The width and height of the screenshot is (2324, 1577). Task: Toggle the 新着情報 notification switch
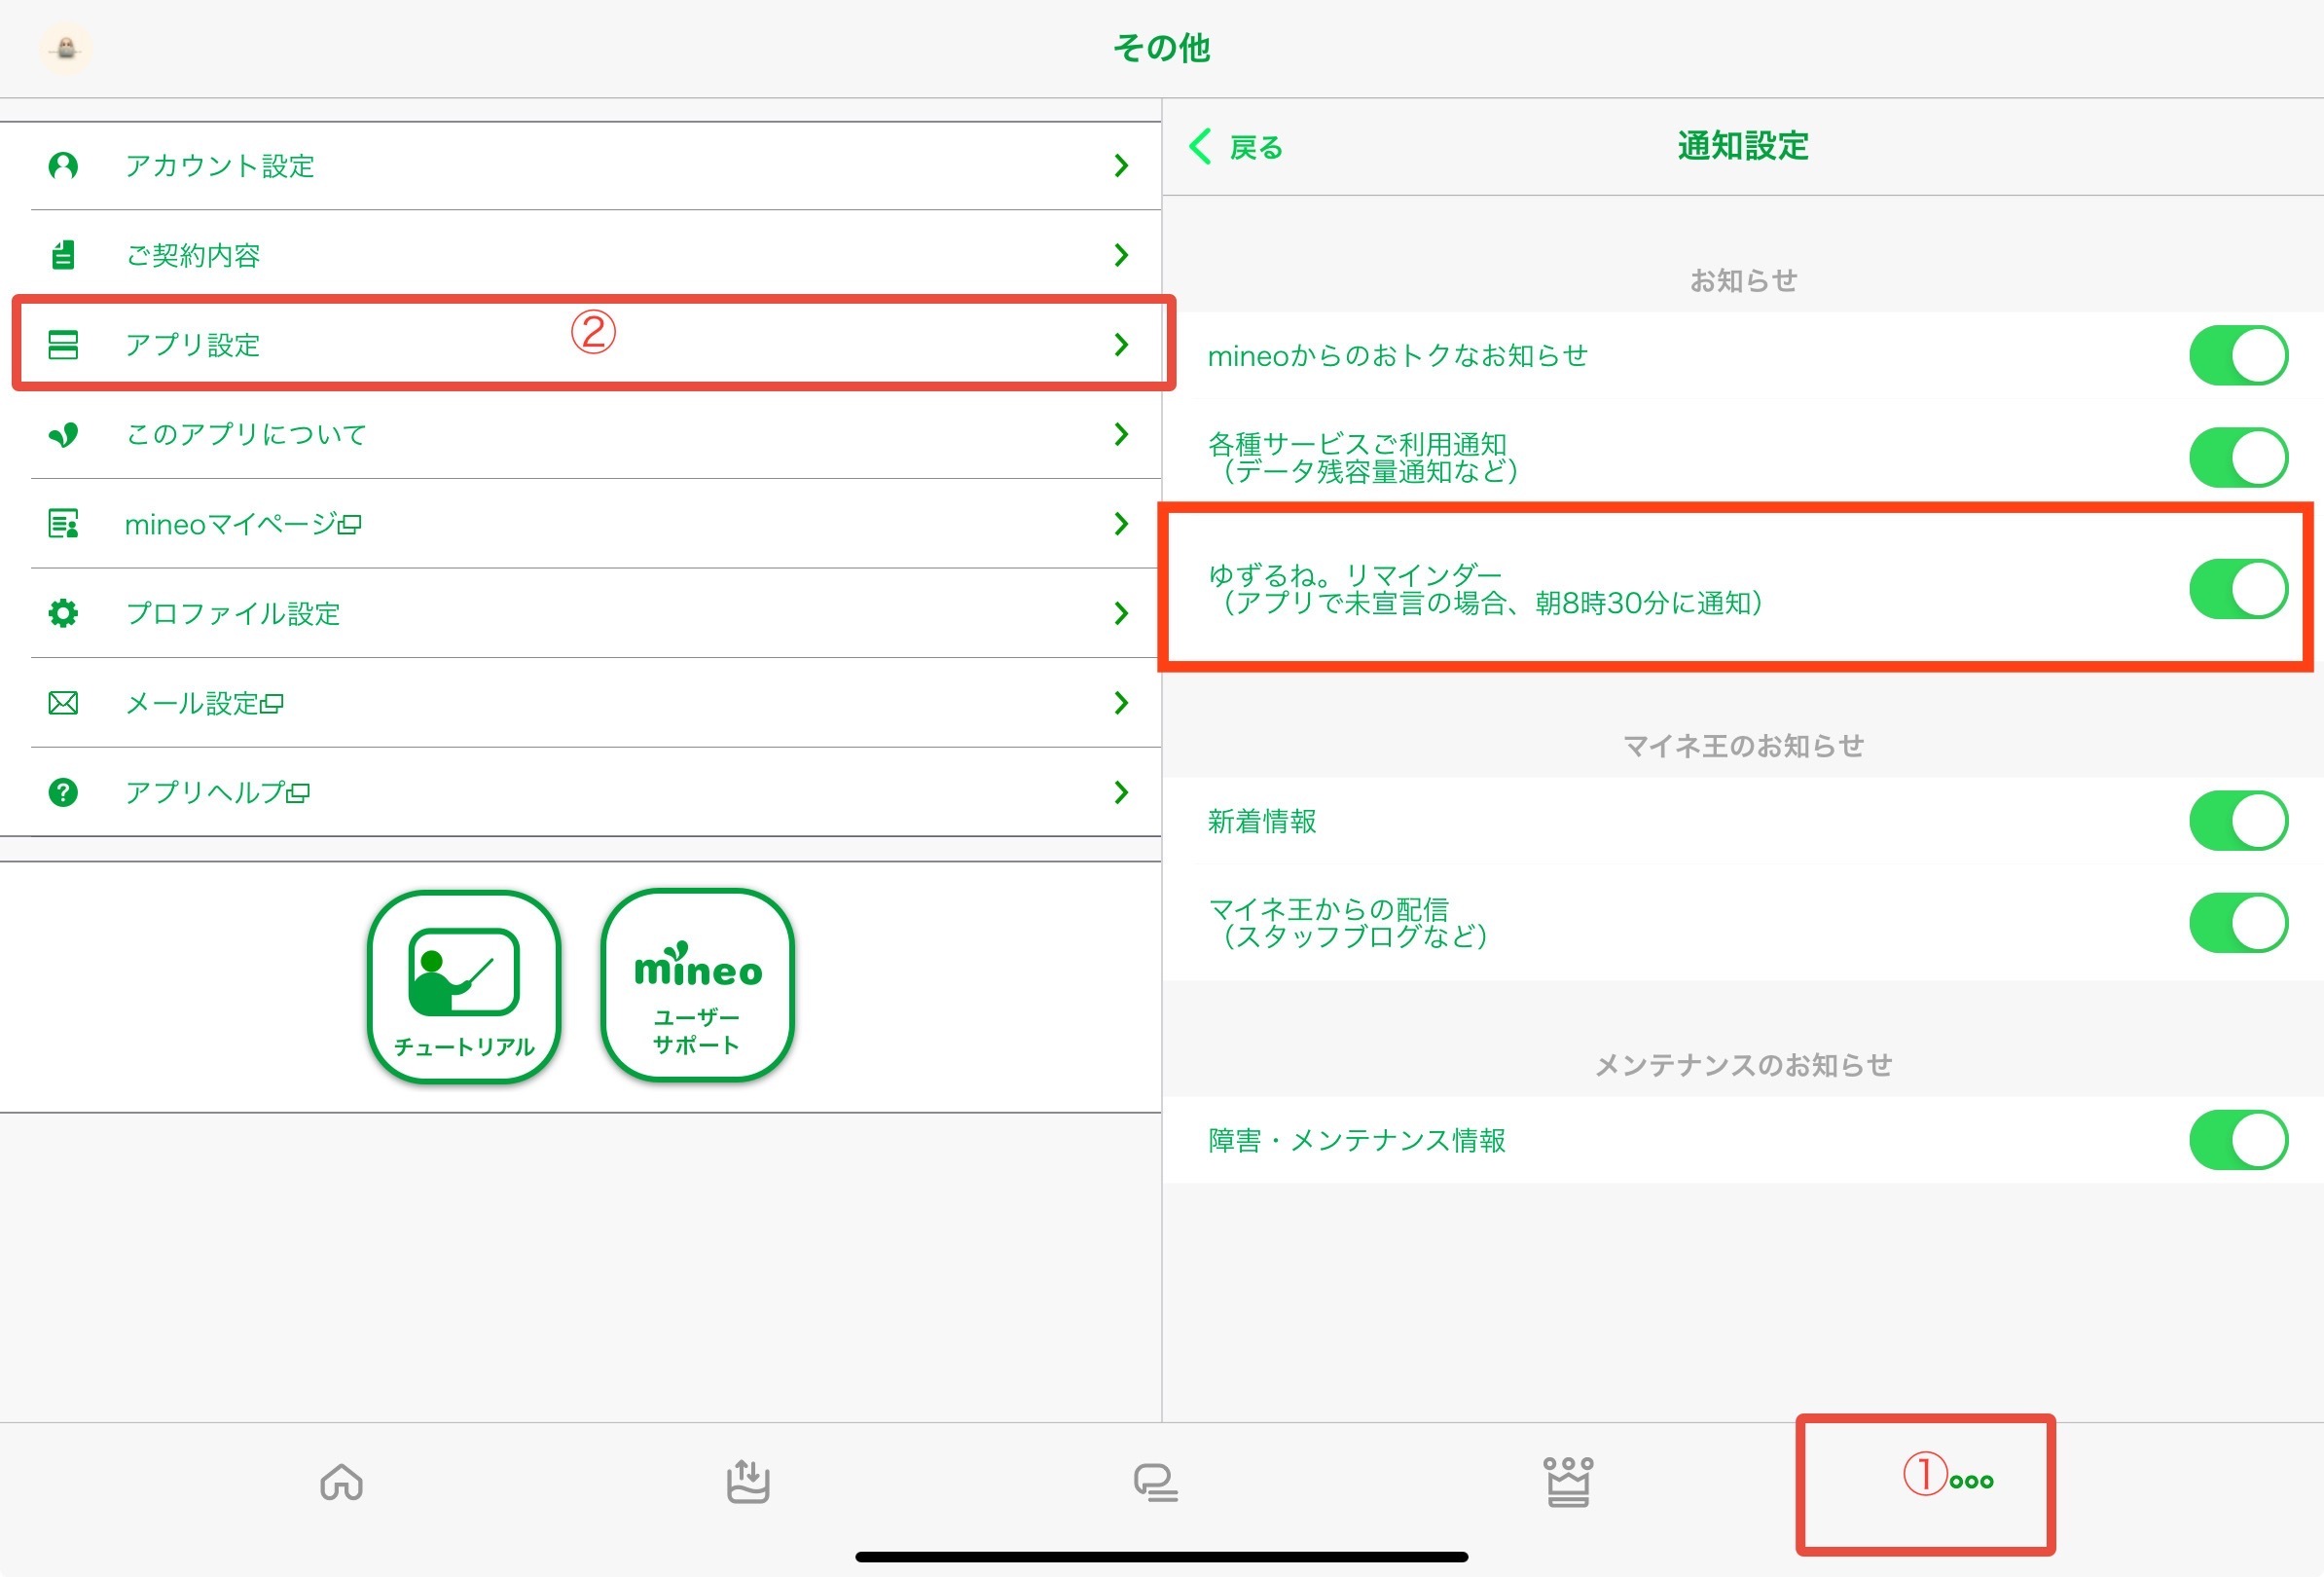pyautogui.click(x=2238, y=821)
